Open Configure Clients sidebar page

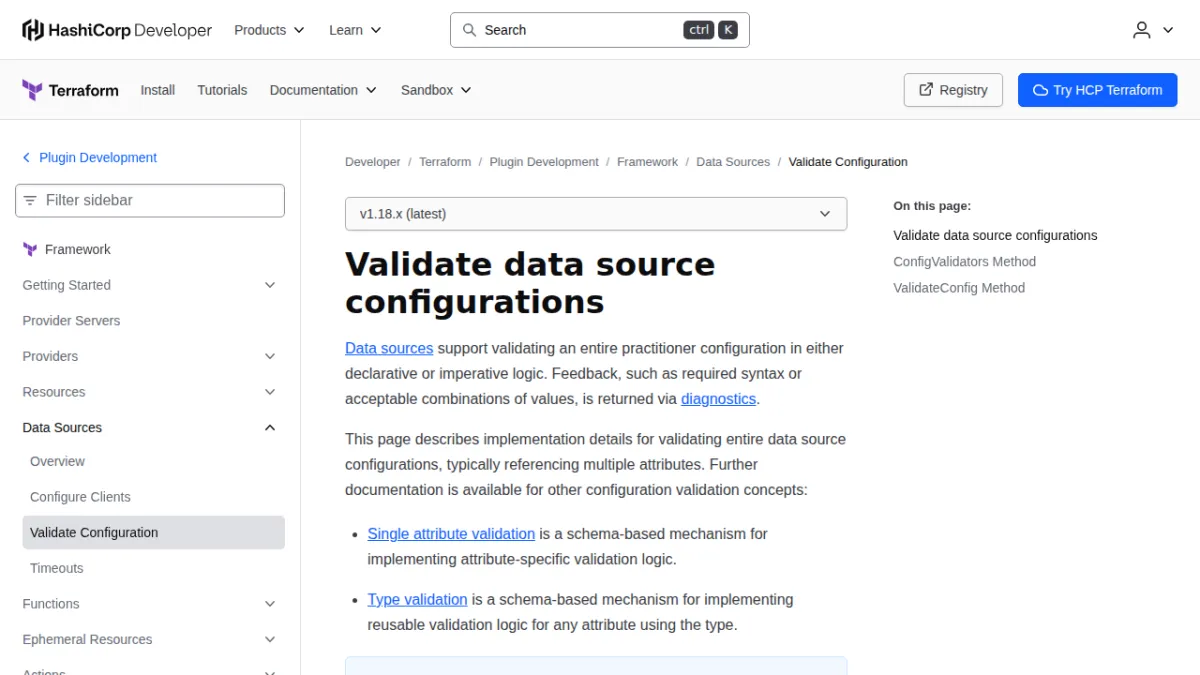point(80,497)
